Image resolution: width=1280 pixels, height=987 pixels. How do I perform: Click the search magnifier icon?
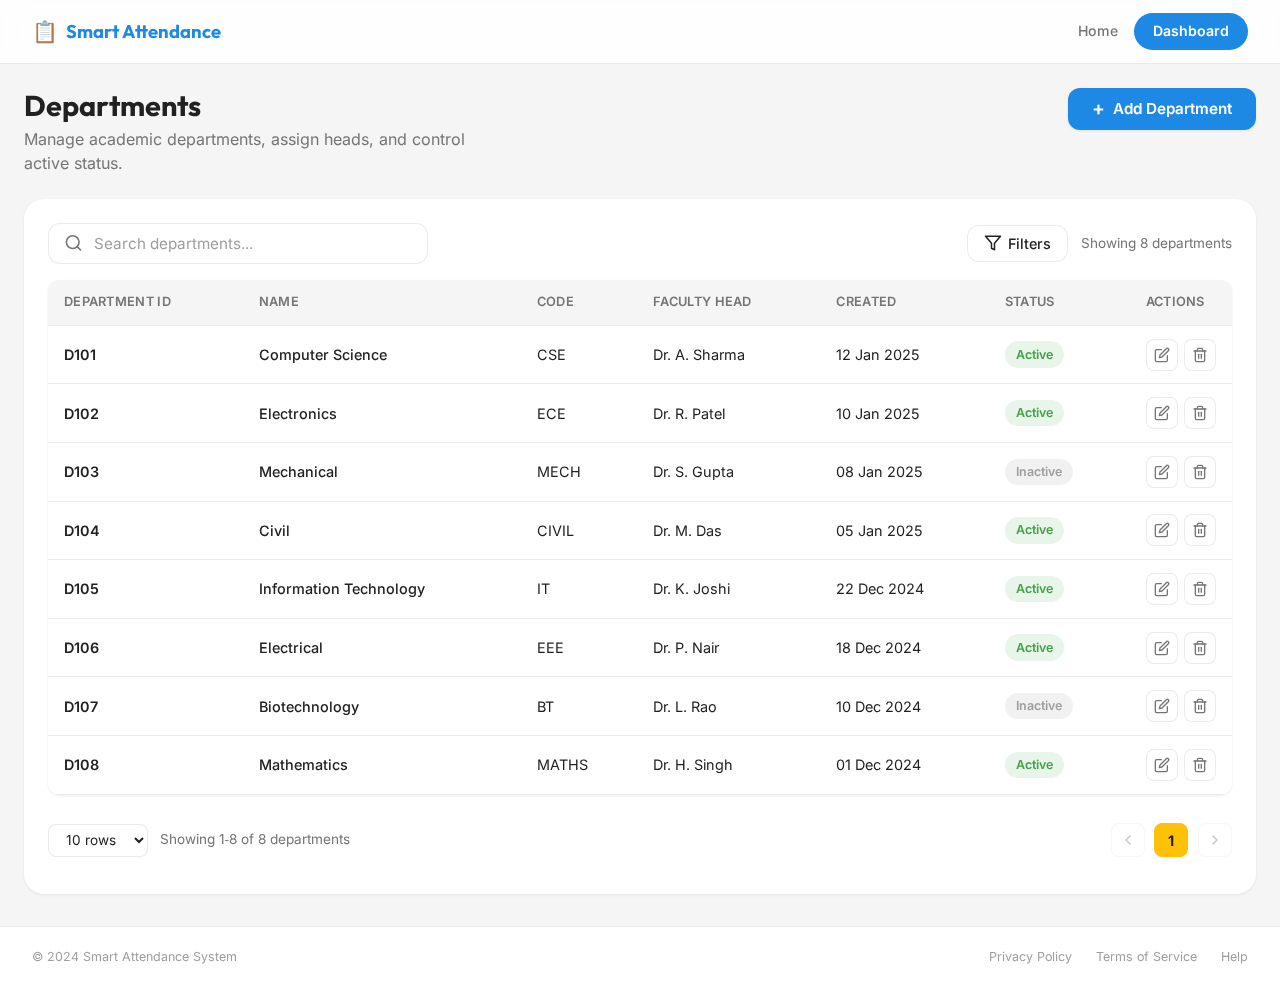(x=73, y=243)
